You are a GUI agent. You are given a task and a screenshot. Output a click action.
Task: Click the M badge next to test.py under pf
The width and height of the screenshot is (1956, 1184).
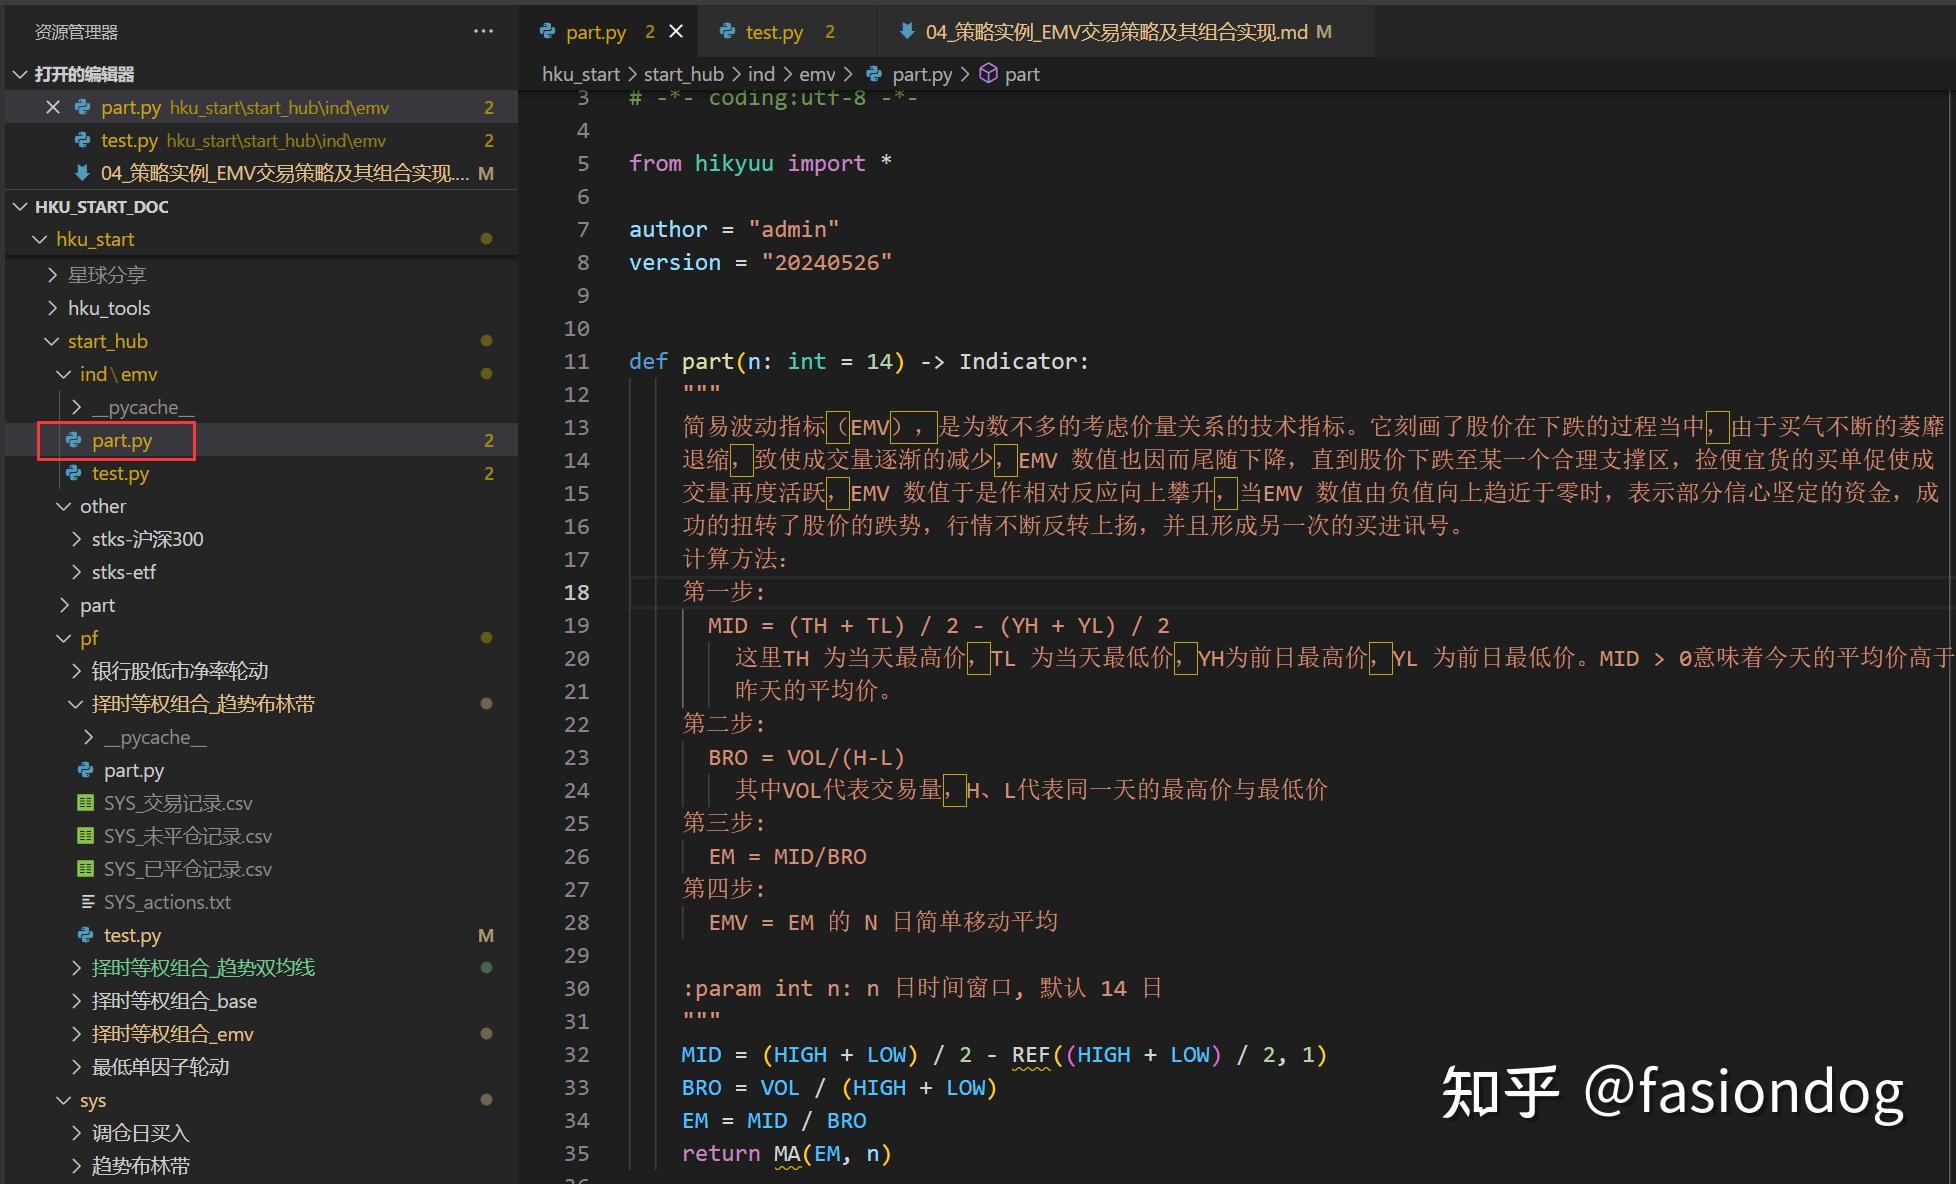point(486,935)
